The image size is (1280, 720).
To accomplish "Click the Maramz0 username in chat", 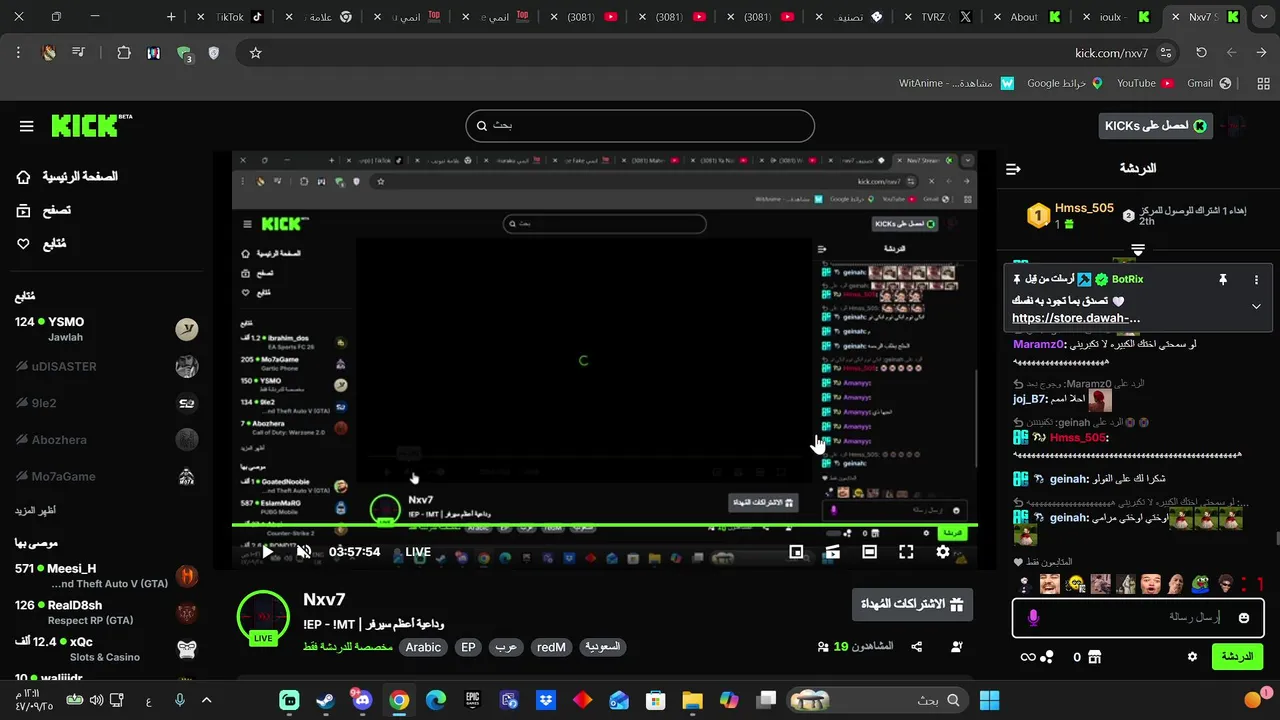I will (1038, 343).
